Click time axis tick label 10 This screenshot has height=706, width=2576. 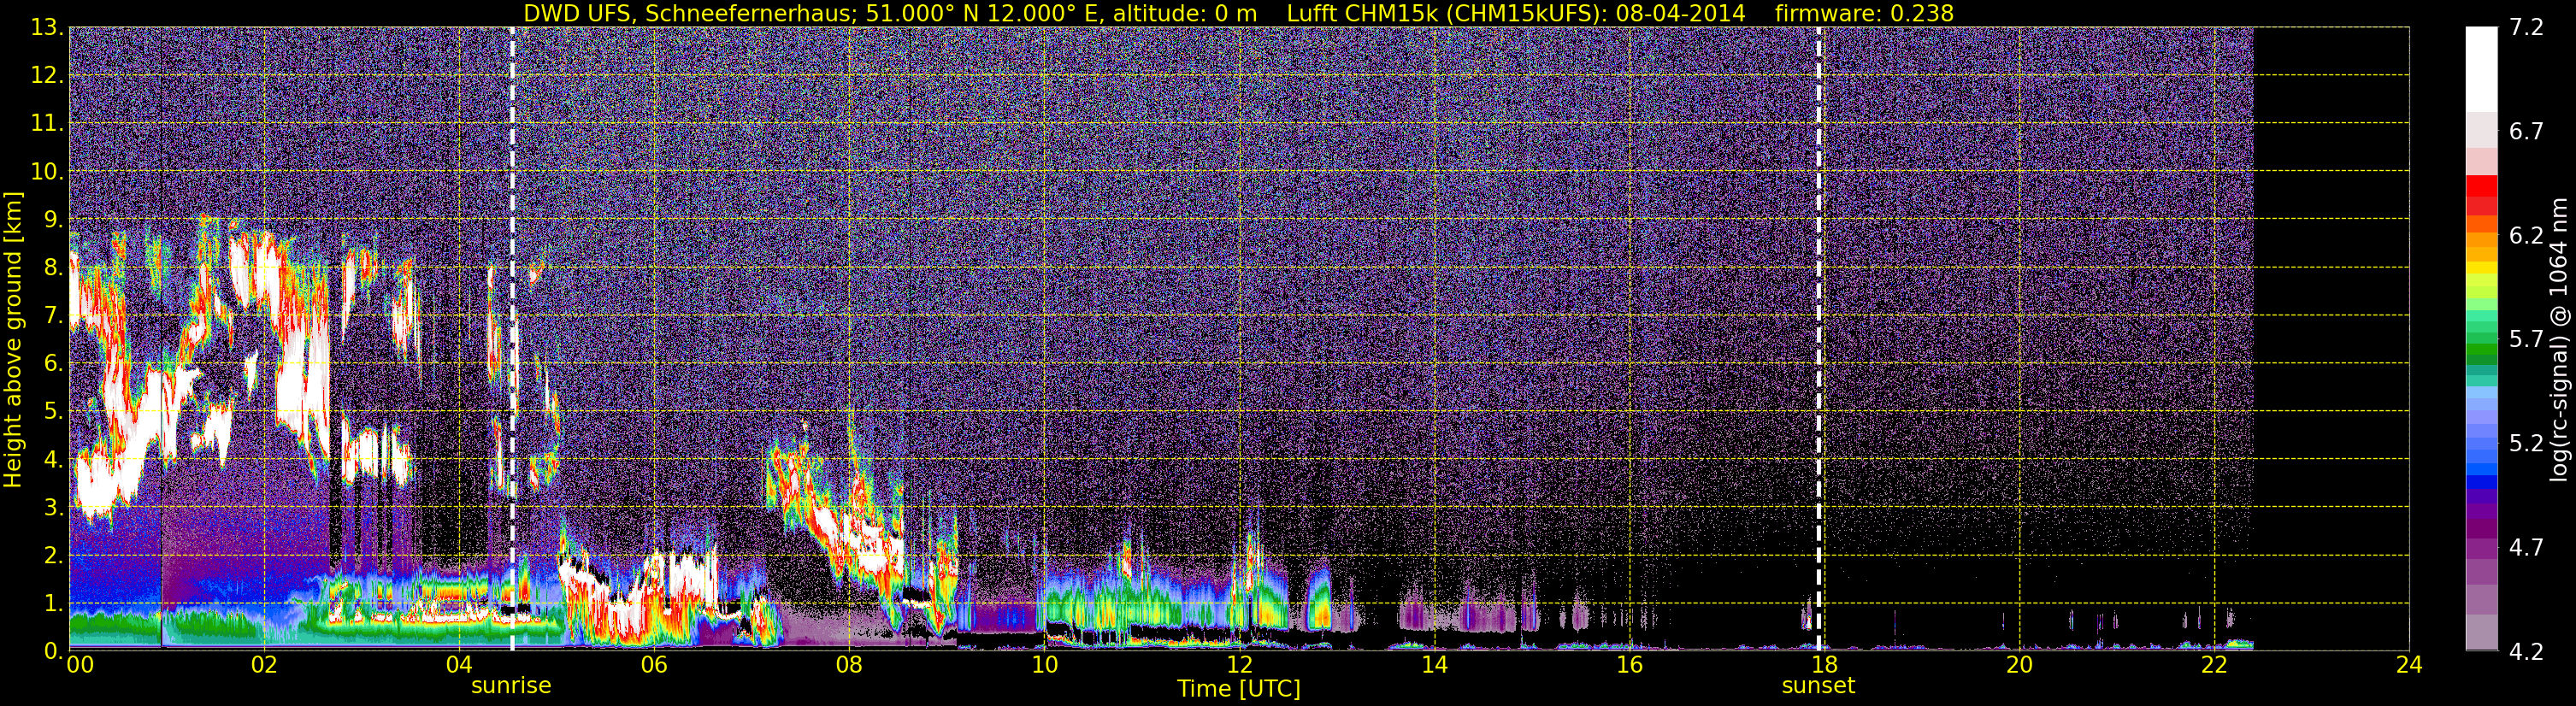pyautogui.click(x=1044, y=665)
